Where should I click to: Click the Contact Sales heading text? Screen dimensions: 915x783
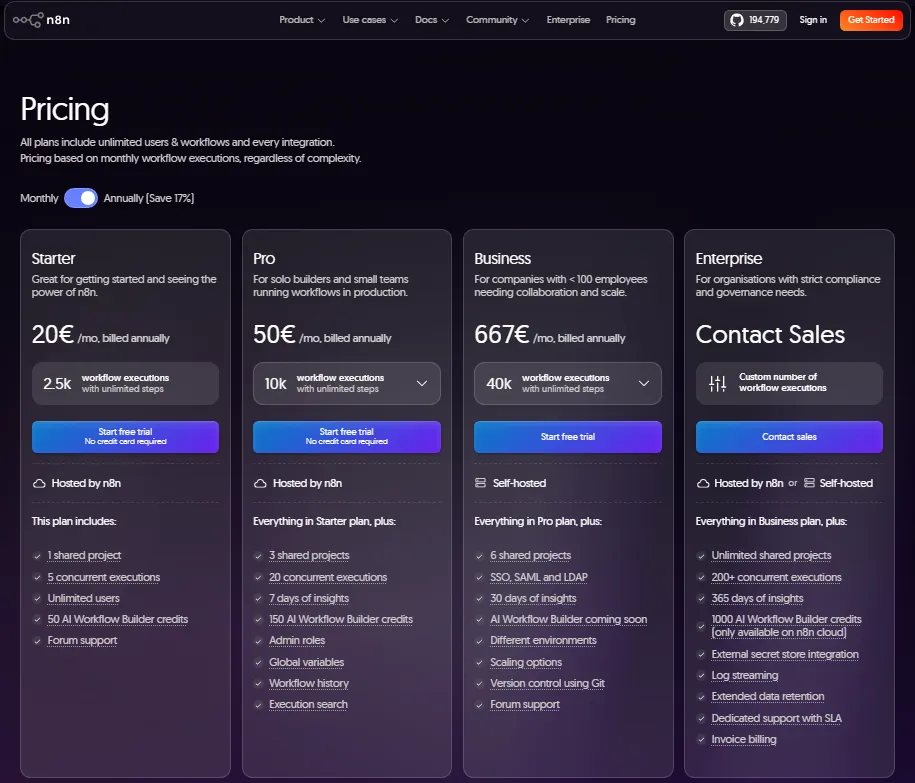point(770,335)
